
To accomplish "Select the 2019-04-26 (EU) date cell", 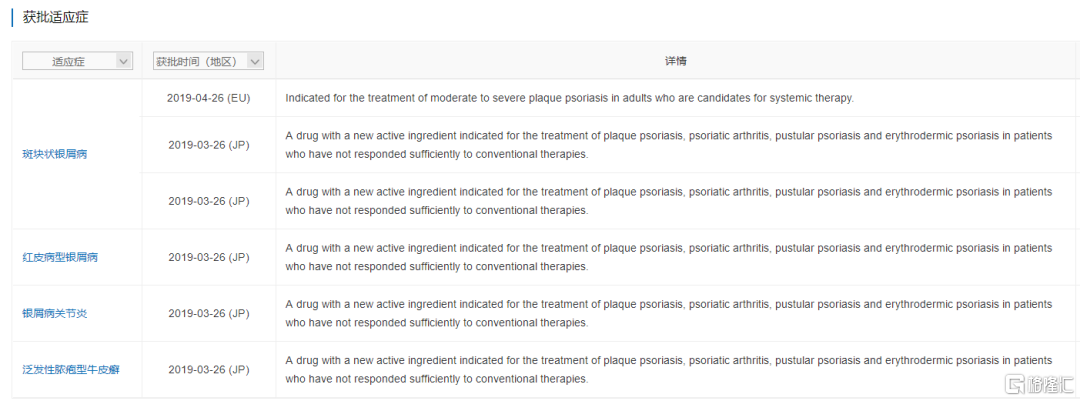I will [208, 98].
